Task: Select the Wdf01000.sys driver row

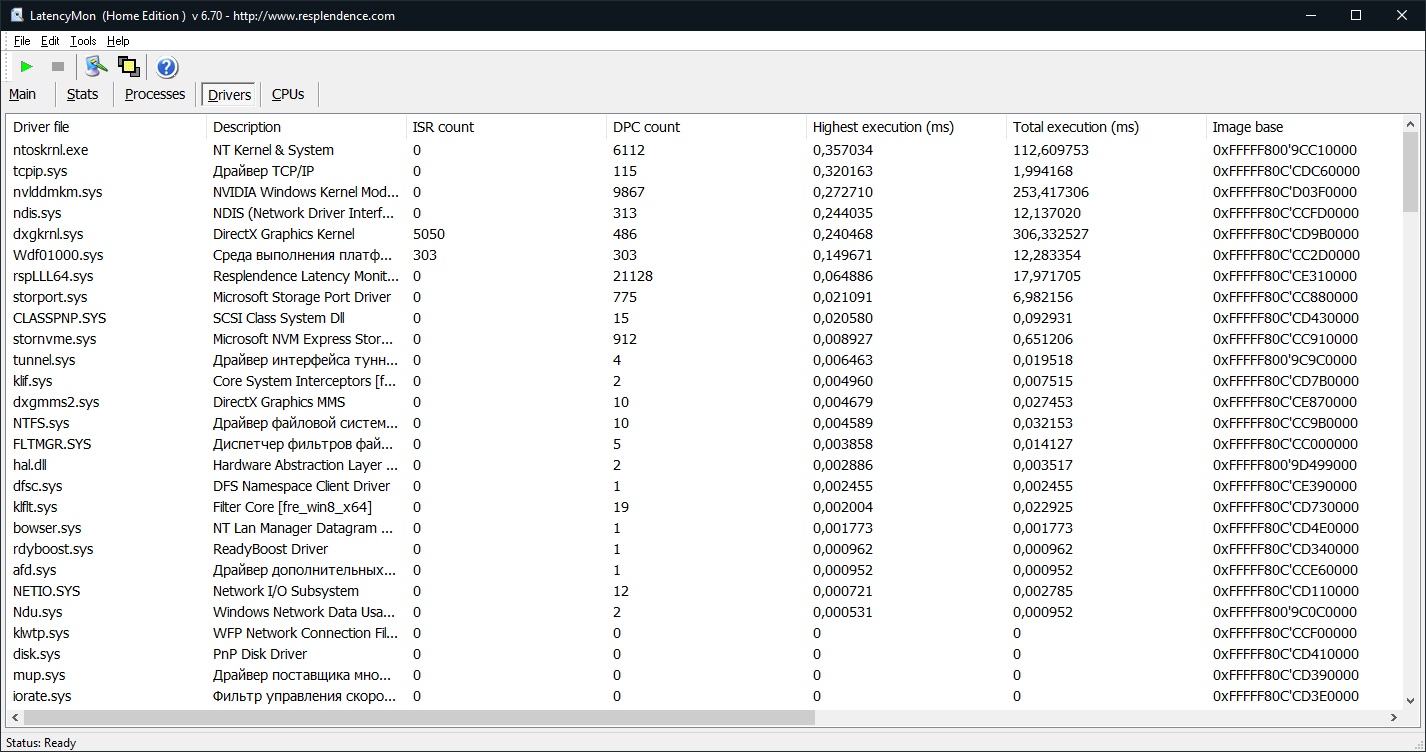Action: [x=704, y=255]
